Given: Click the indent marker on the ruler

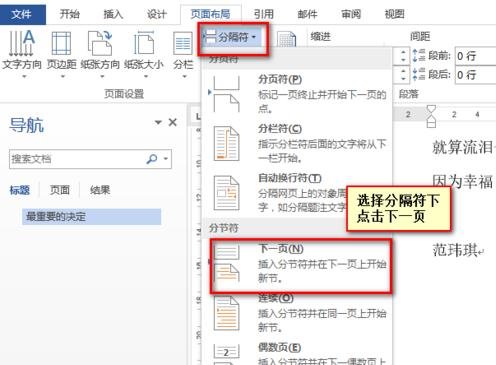Looking at the screenshot, I should tap(431, 116).
